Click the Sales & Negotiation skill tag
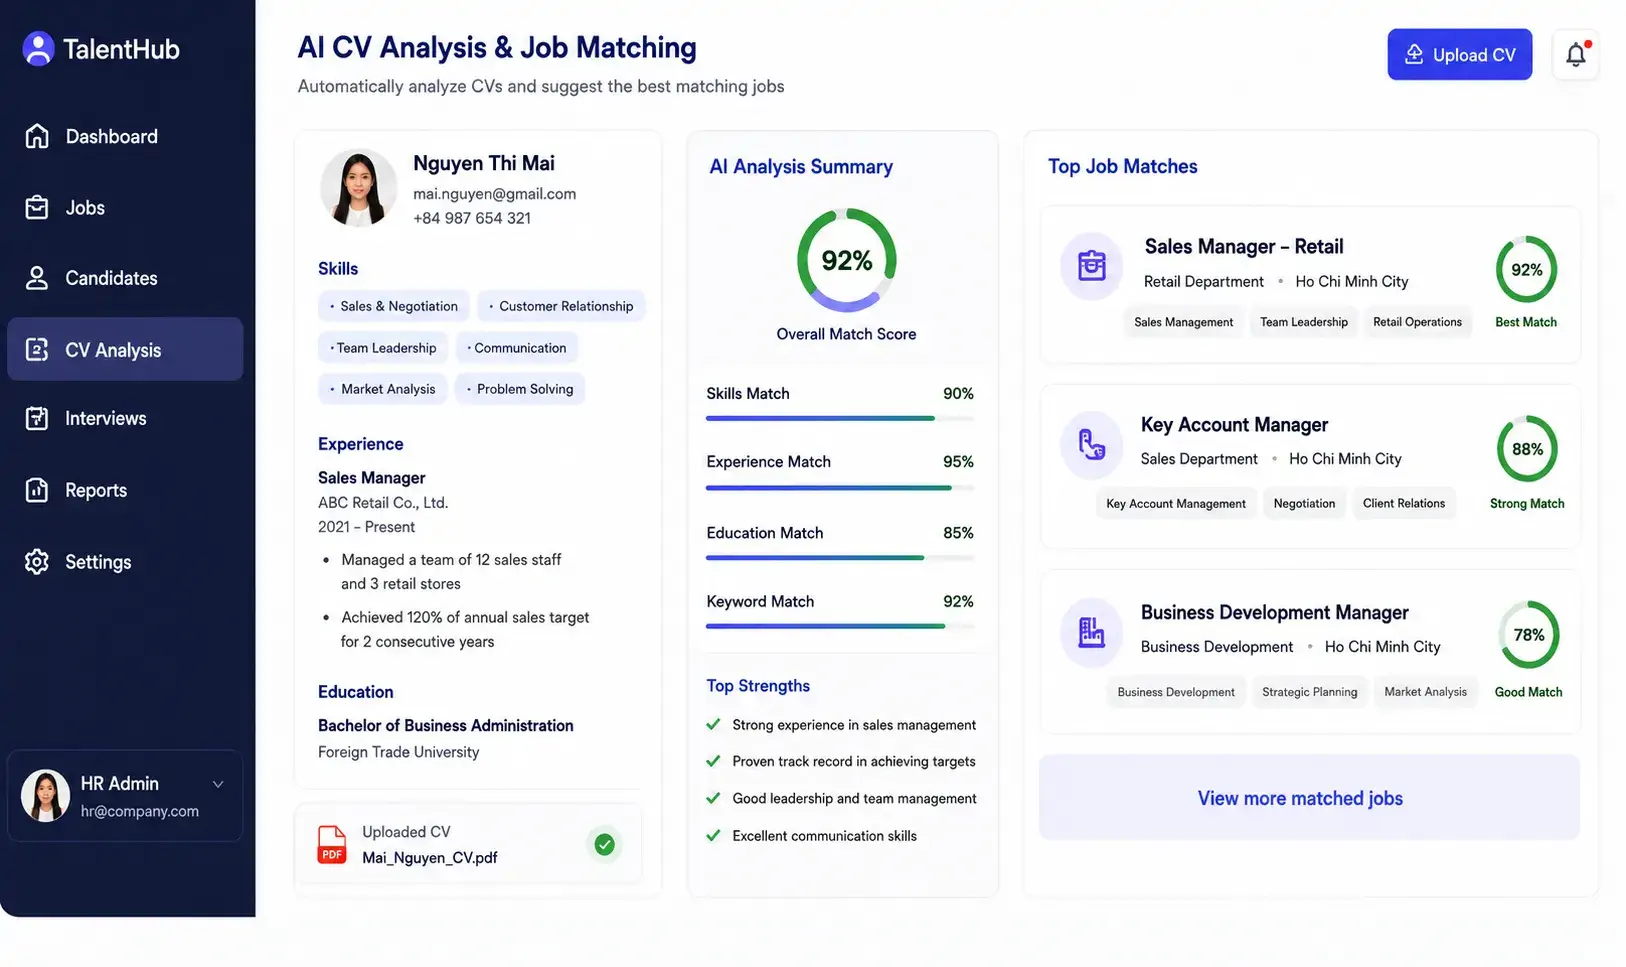Viewport: 1626px width, 967px height. tap(393, 306)
